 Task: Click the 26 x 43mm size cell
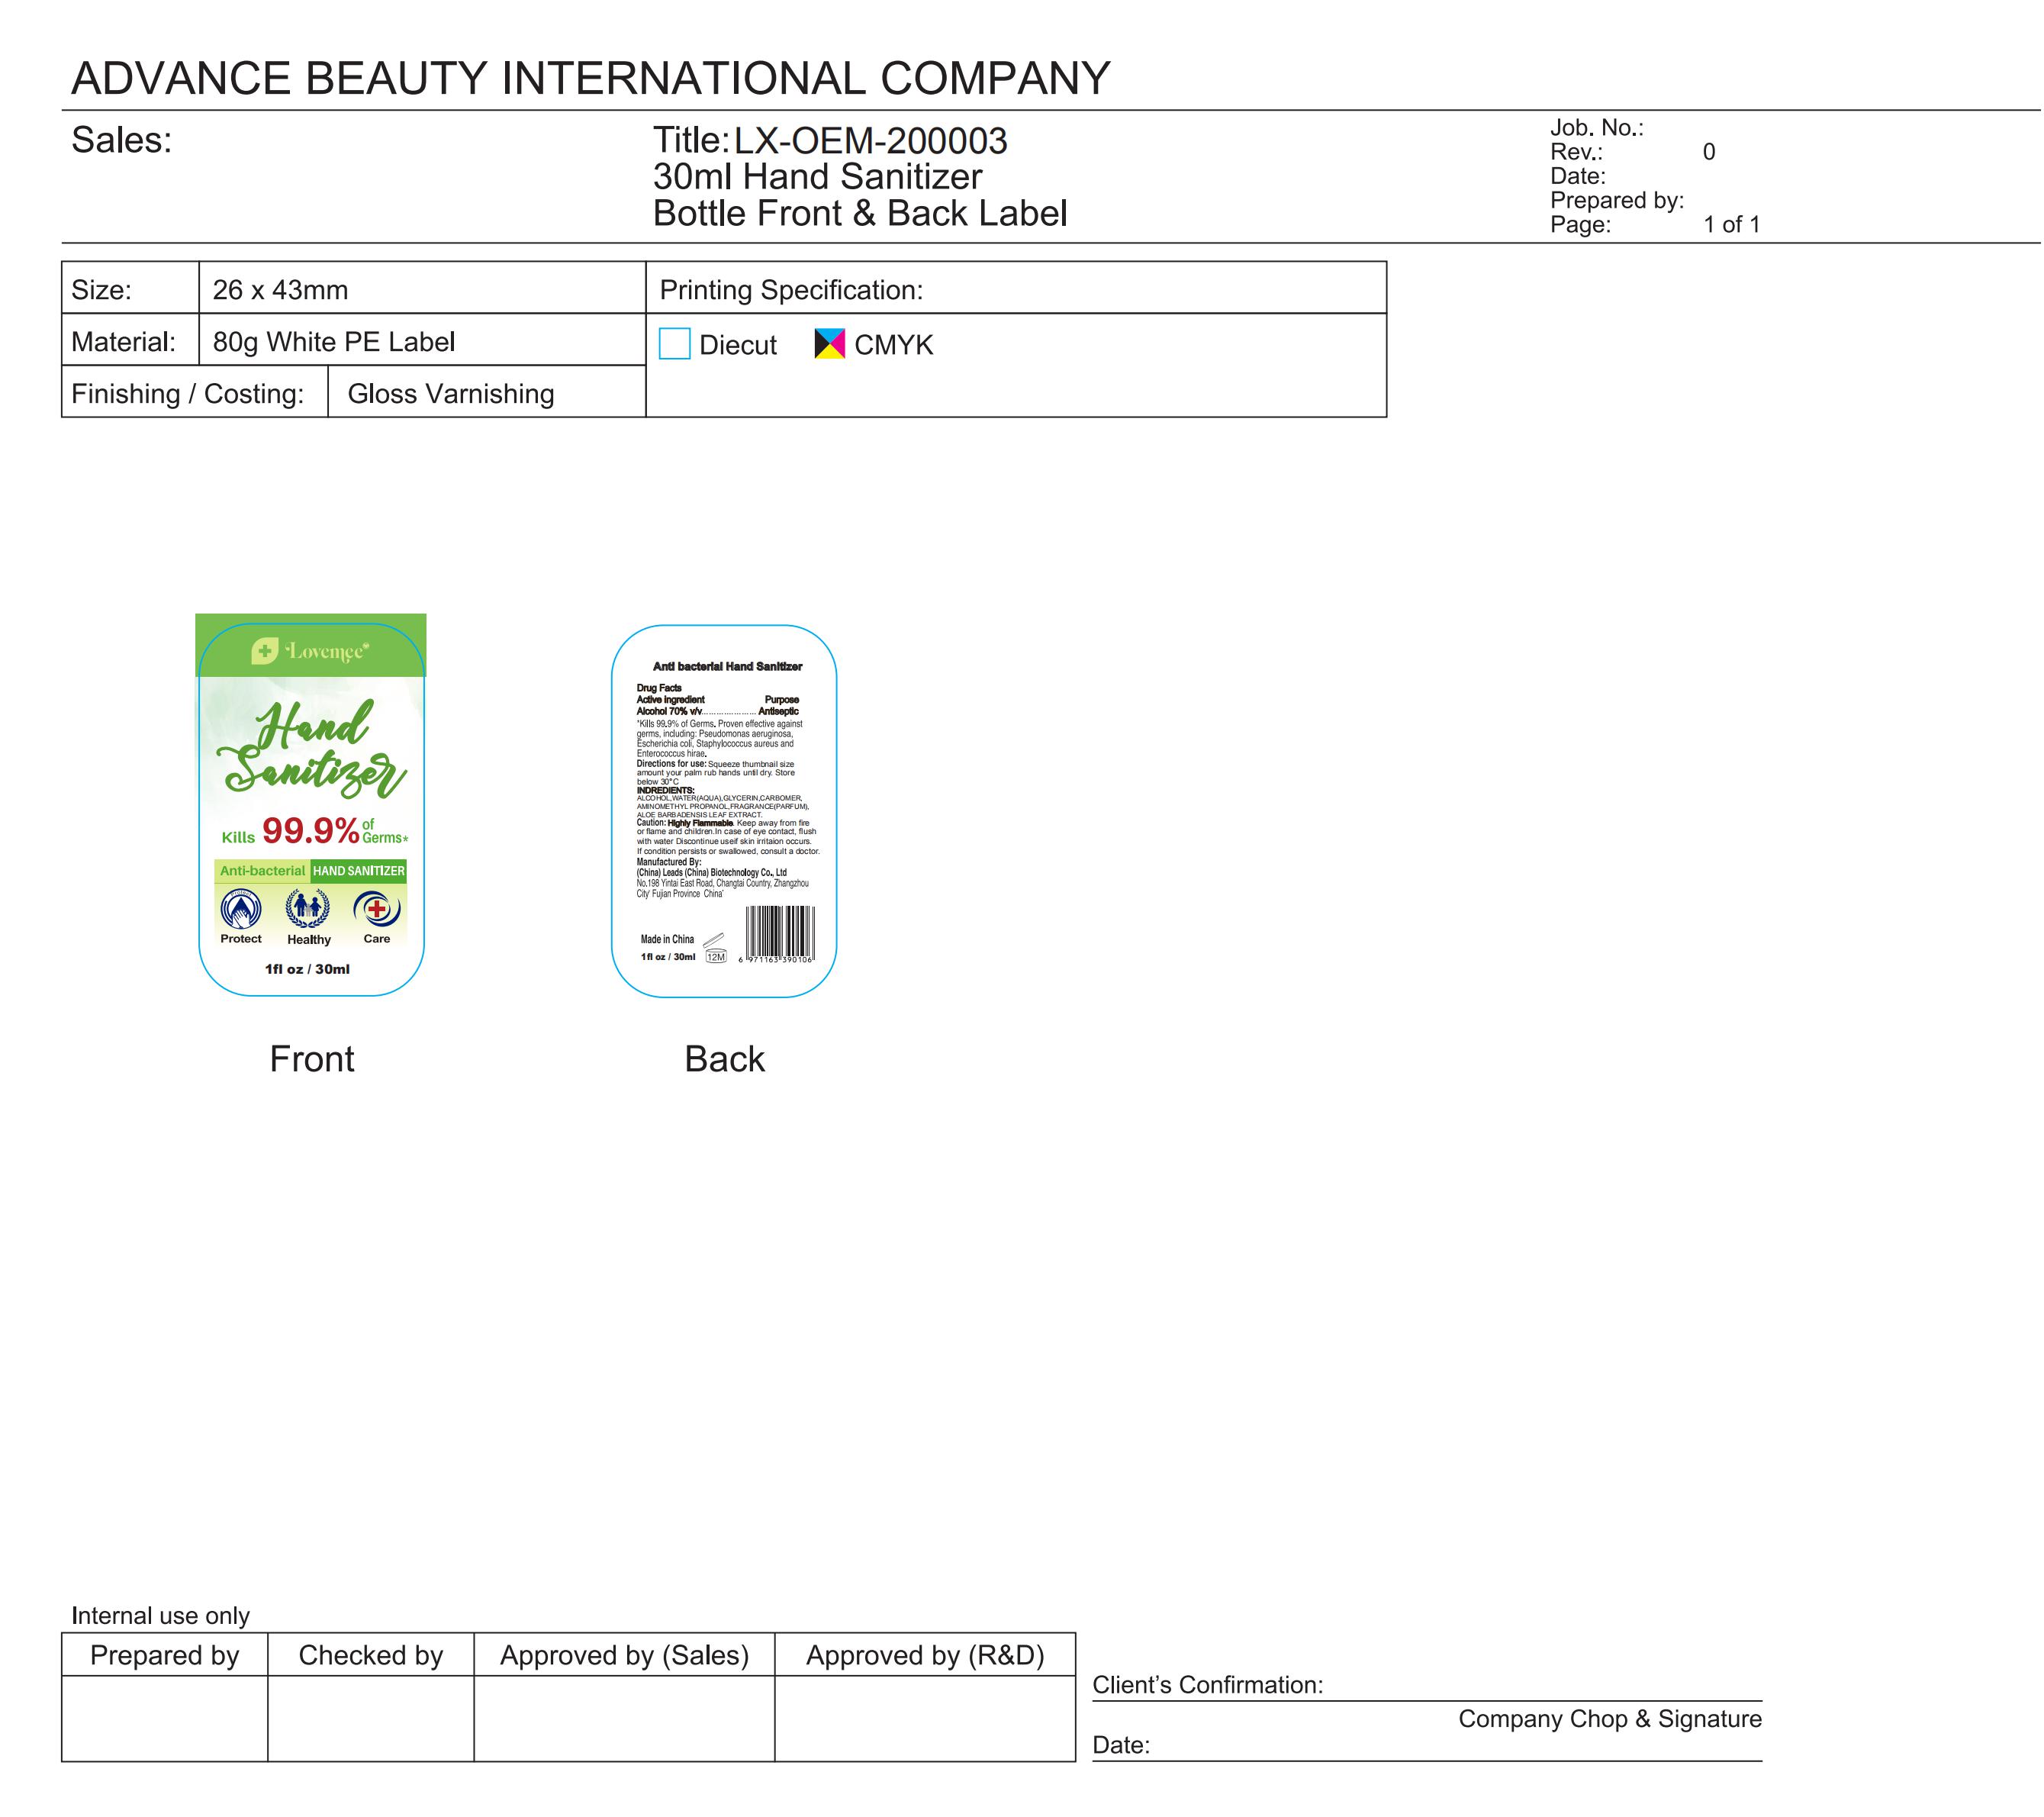click(x=280, y=290)
